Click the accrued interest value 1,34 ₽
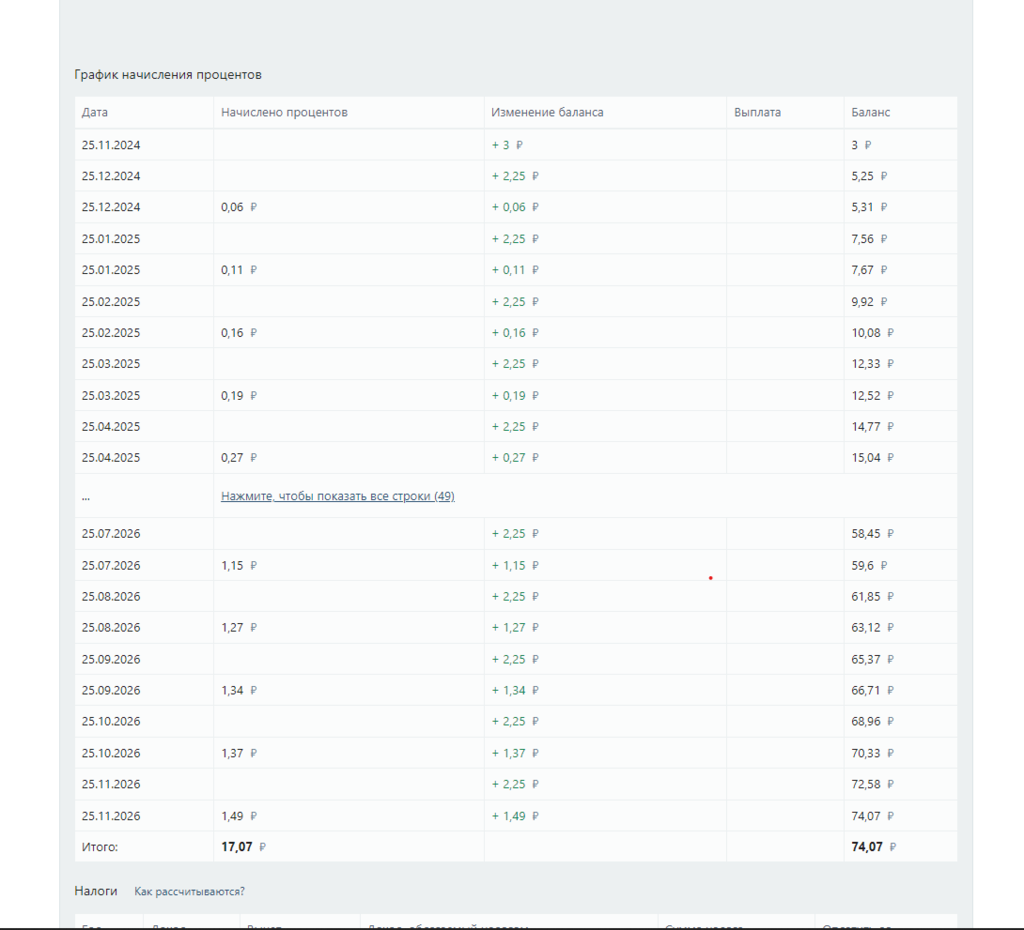The width and height of the screenshot is (1024, 930). (x=239, y=690)
